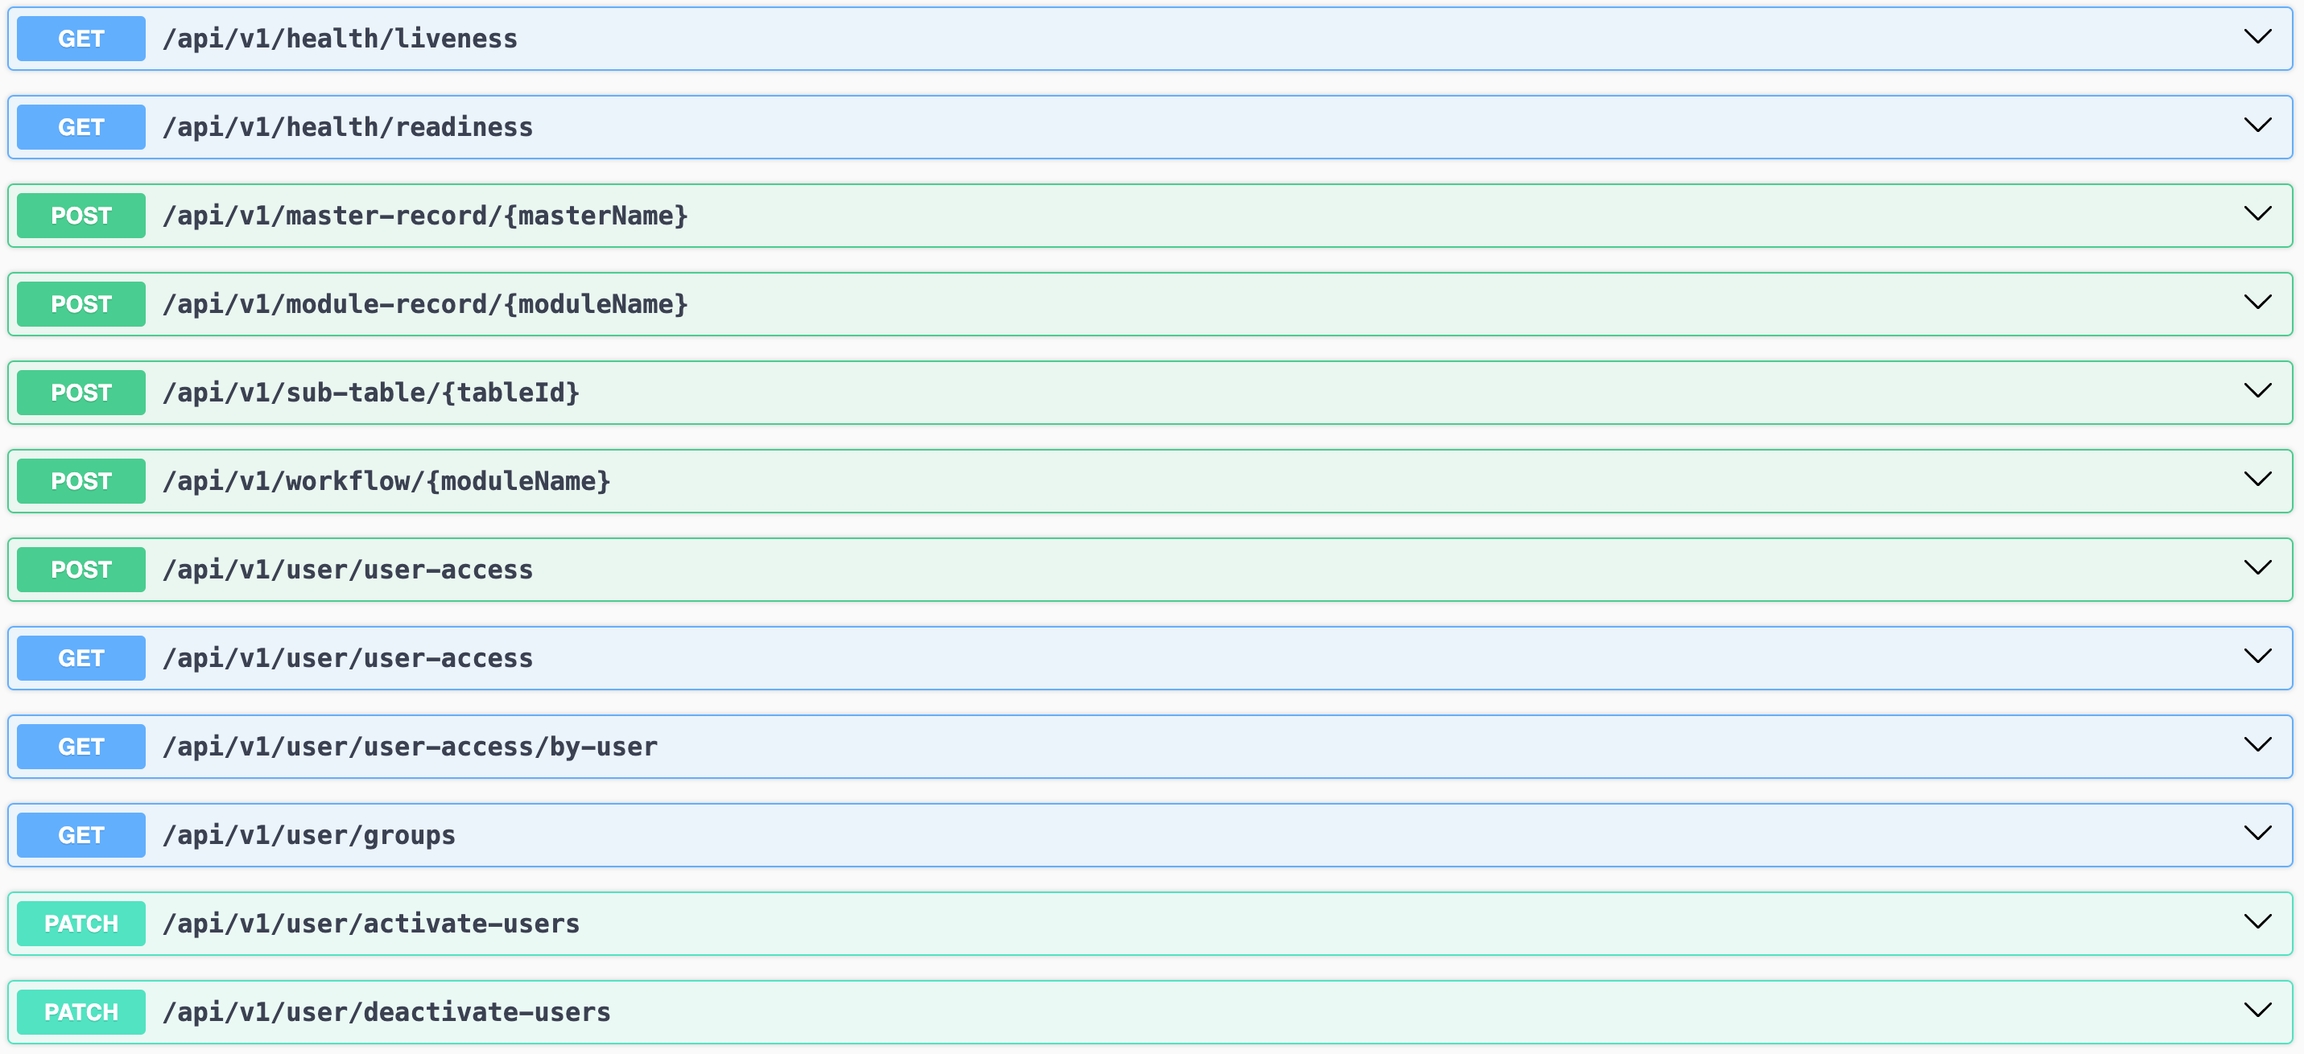Viewport: 2304px width, 1054px height.
Task: Toggle chevron for workflow moduleName endpoint
Action: coord(2257,480)
